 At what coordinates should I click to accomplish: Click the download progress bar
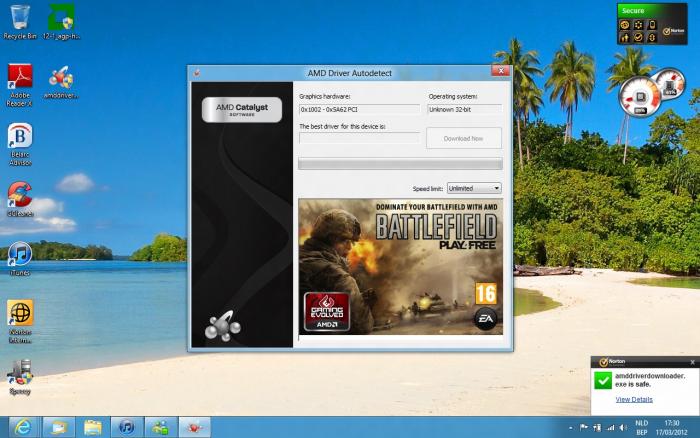click(400, 164)
